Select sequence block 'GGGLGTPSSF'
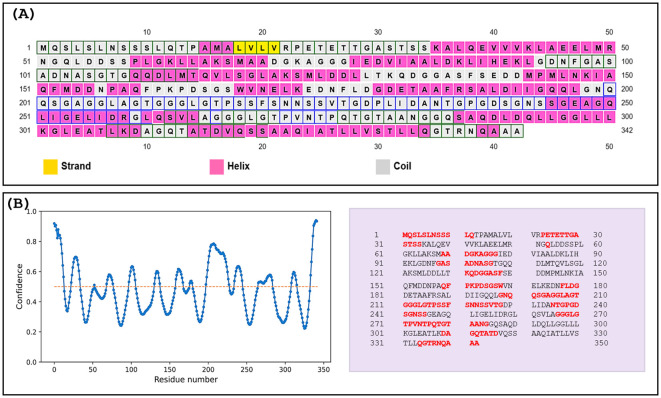The width and height of the screenshot is (661, 398). click(426, 305)
